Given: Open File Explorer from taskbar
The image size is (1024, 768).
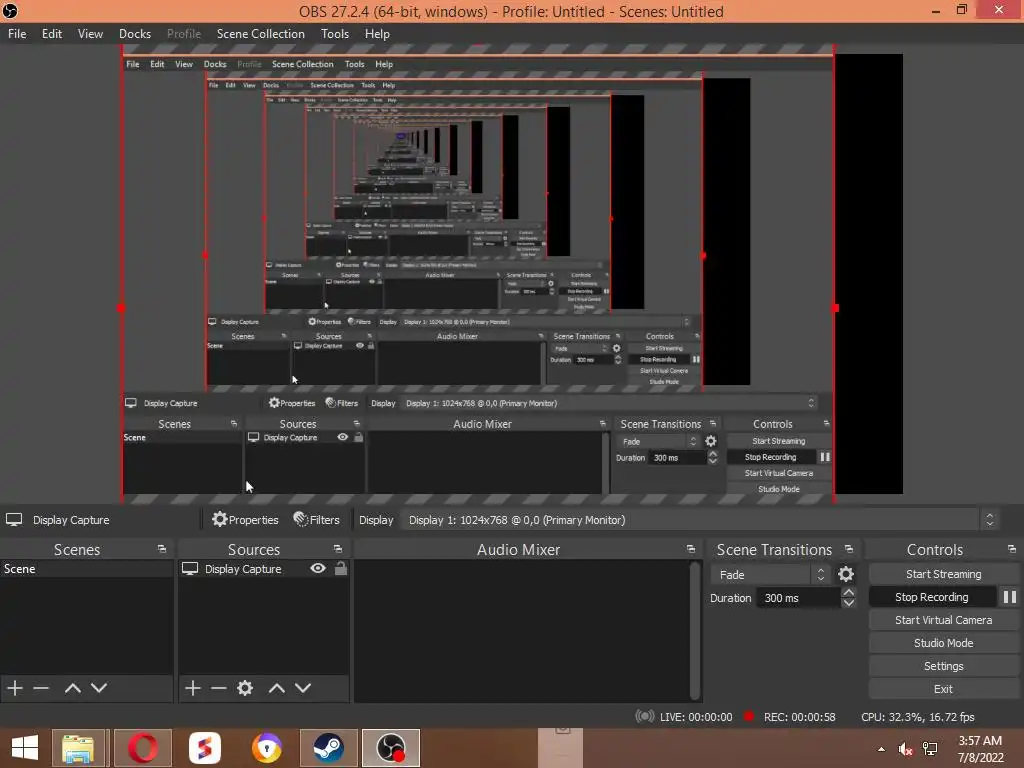Looking at the screenshot, I should [x=78, y=748].
